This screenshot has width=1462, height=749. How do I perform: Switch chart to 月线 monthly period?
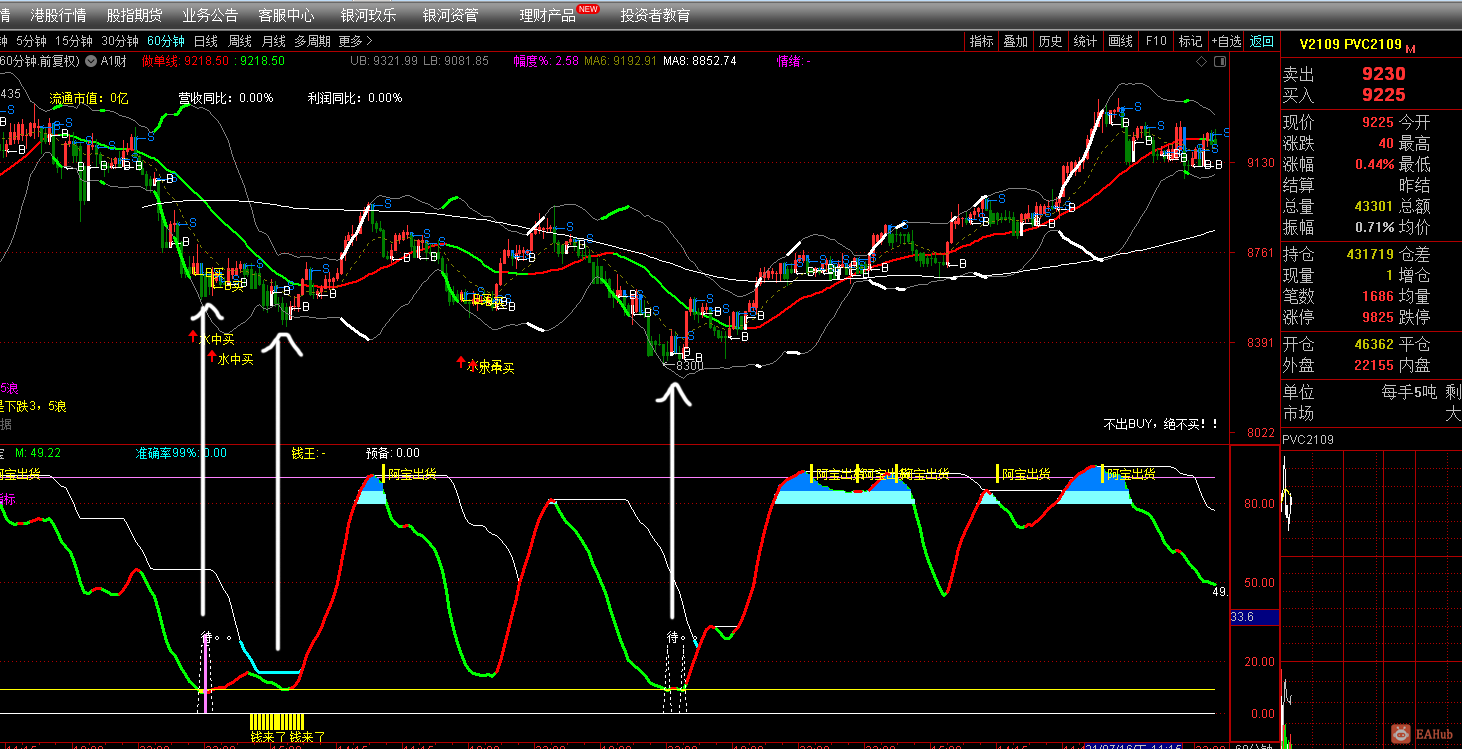[274, 41]
